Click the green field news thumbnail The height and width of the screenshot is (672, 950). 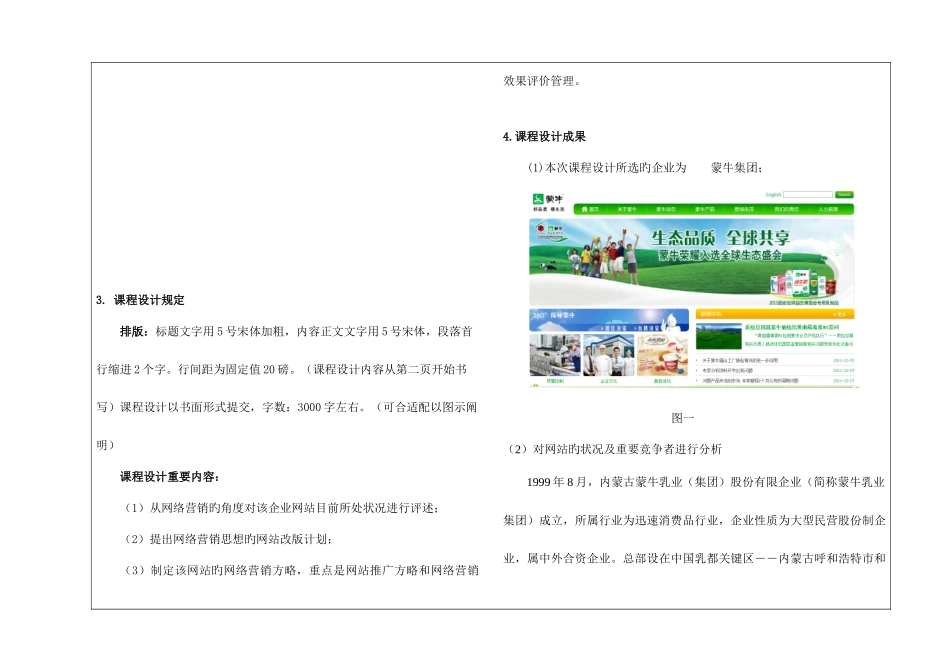point(719,336)
